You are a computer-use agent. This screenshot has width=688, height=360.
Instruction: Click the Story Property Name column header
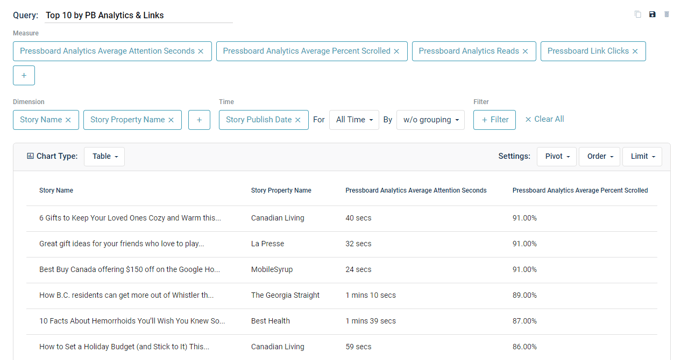(x=281, y=190)
